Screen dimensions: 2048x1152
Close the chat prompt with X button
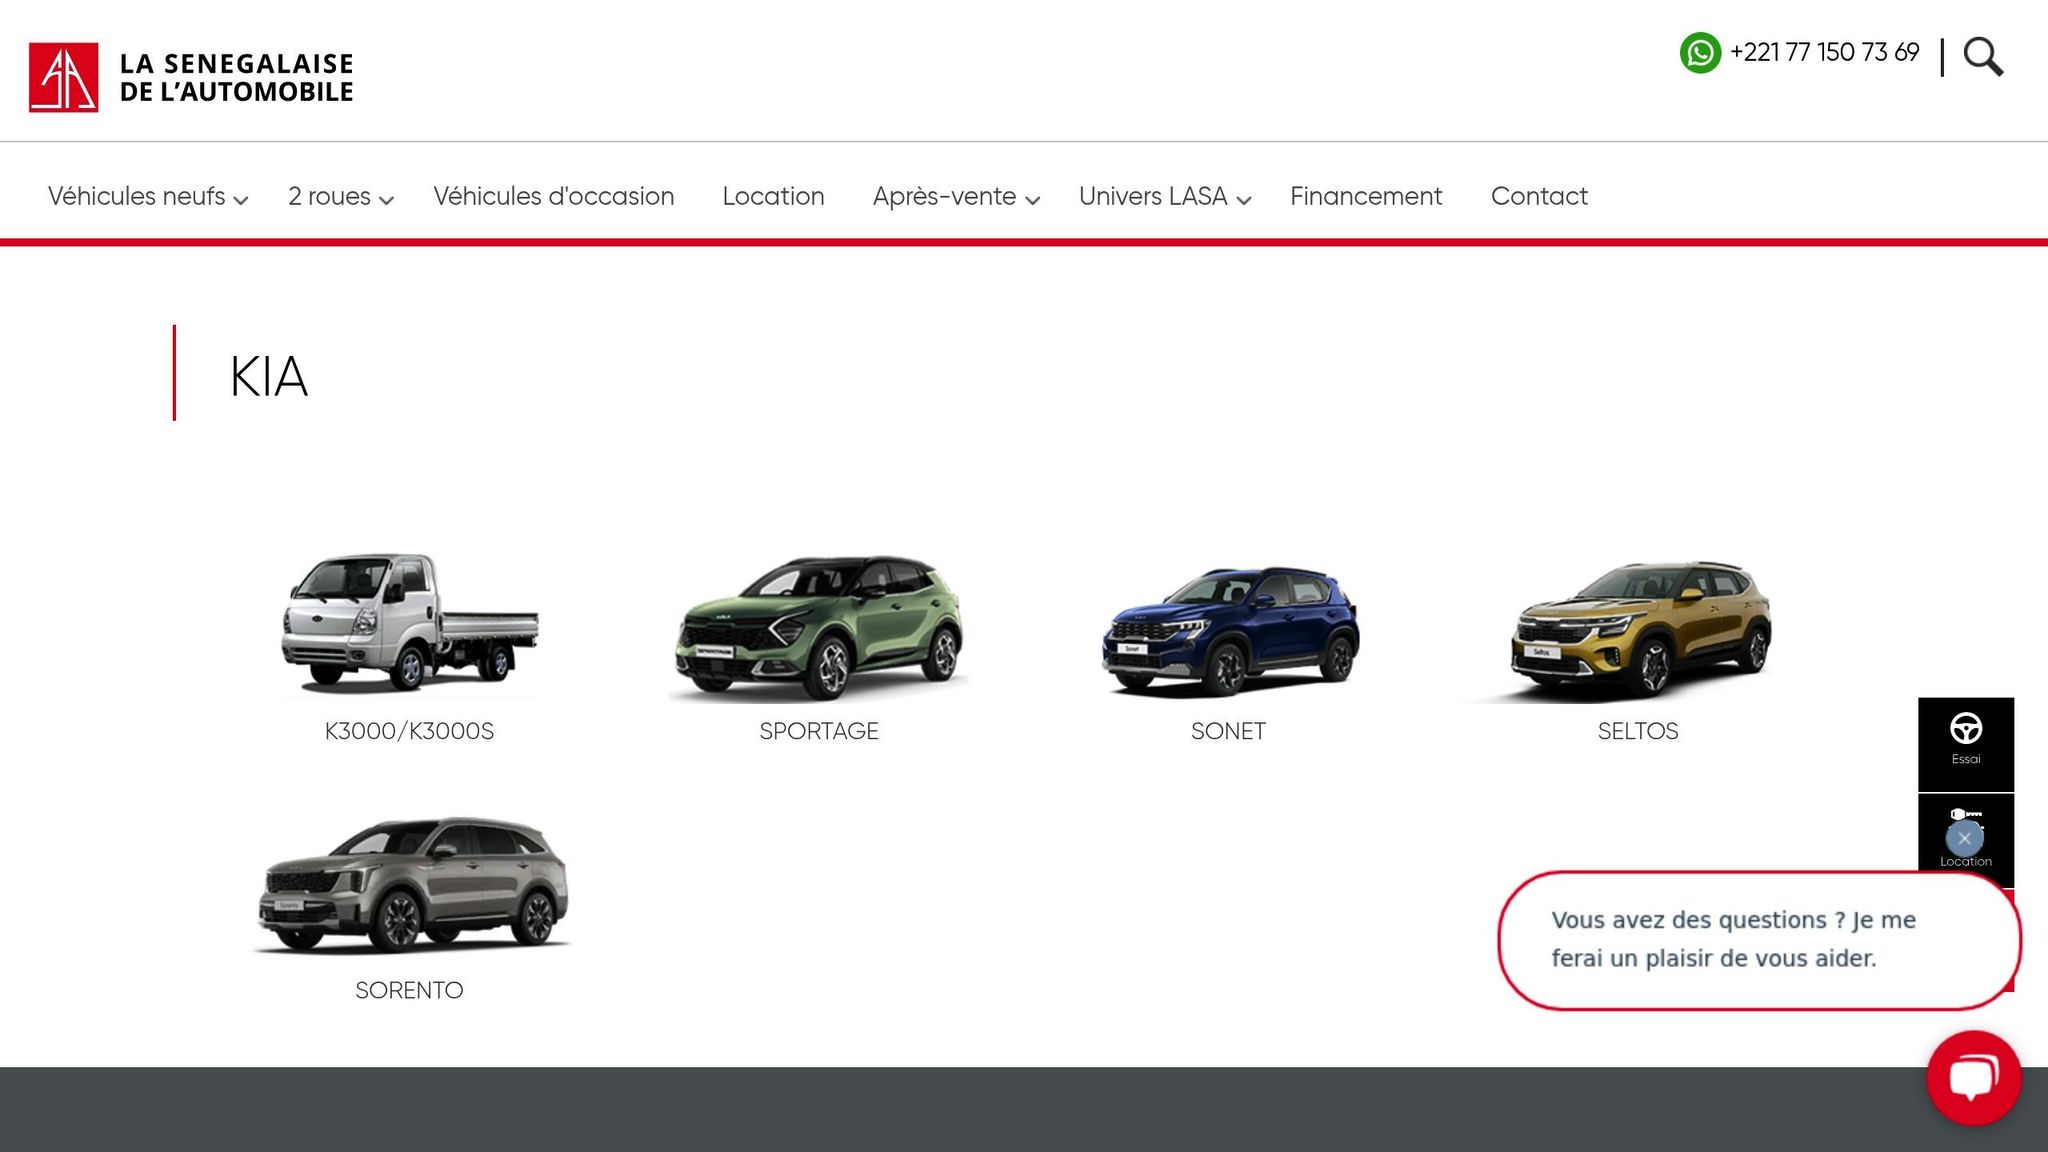1965,838
